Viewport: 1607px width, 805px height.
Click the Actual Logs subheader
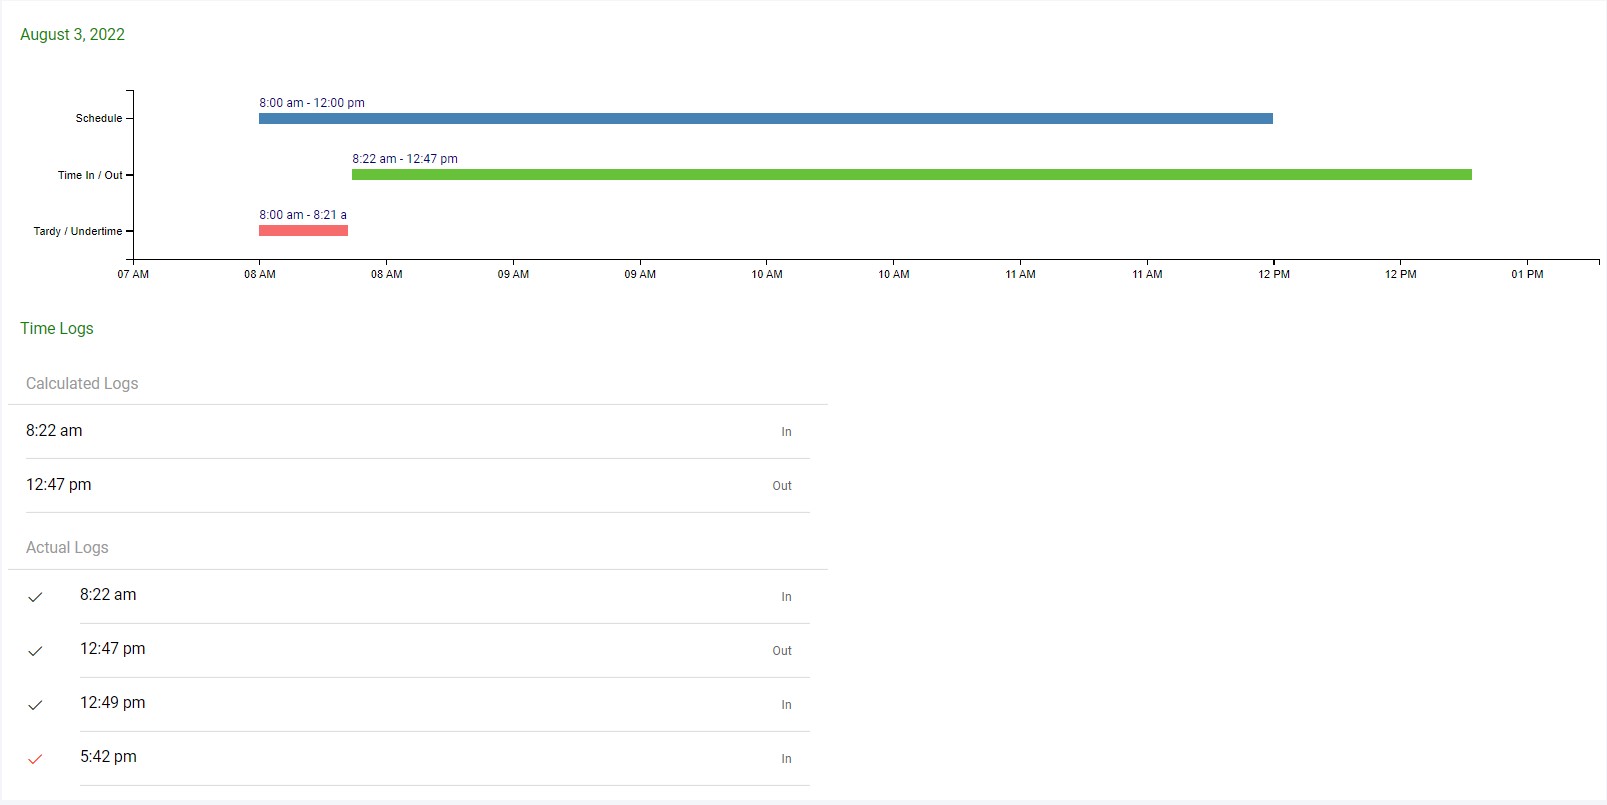67,548
